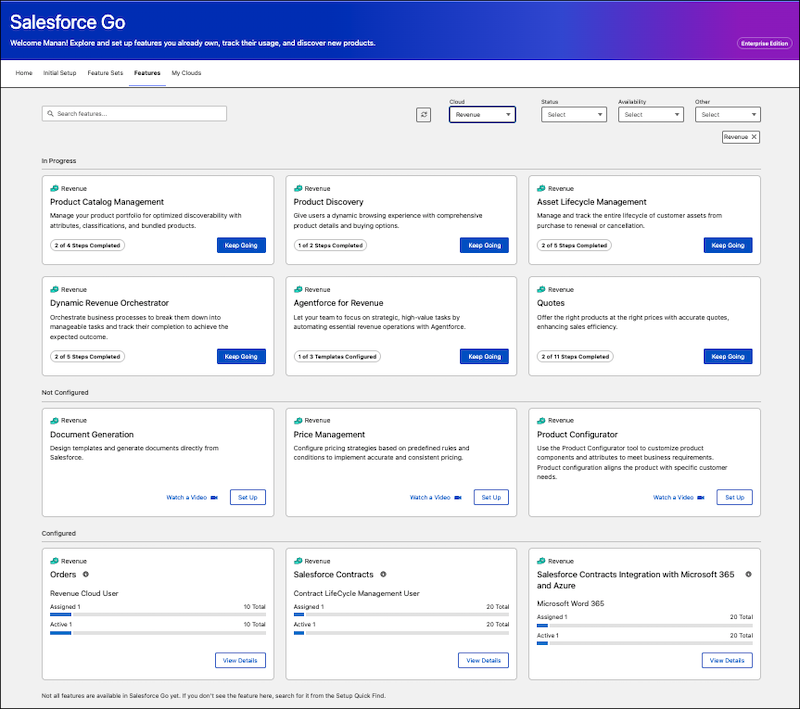Viewport: 800px width, 709px height.
Task: Keep Going on Product Discovery
Action: (x=485, y=245)
